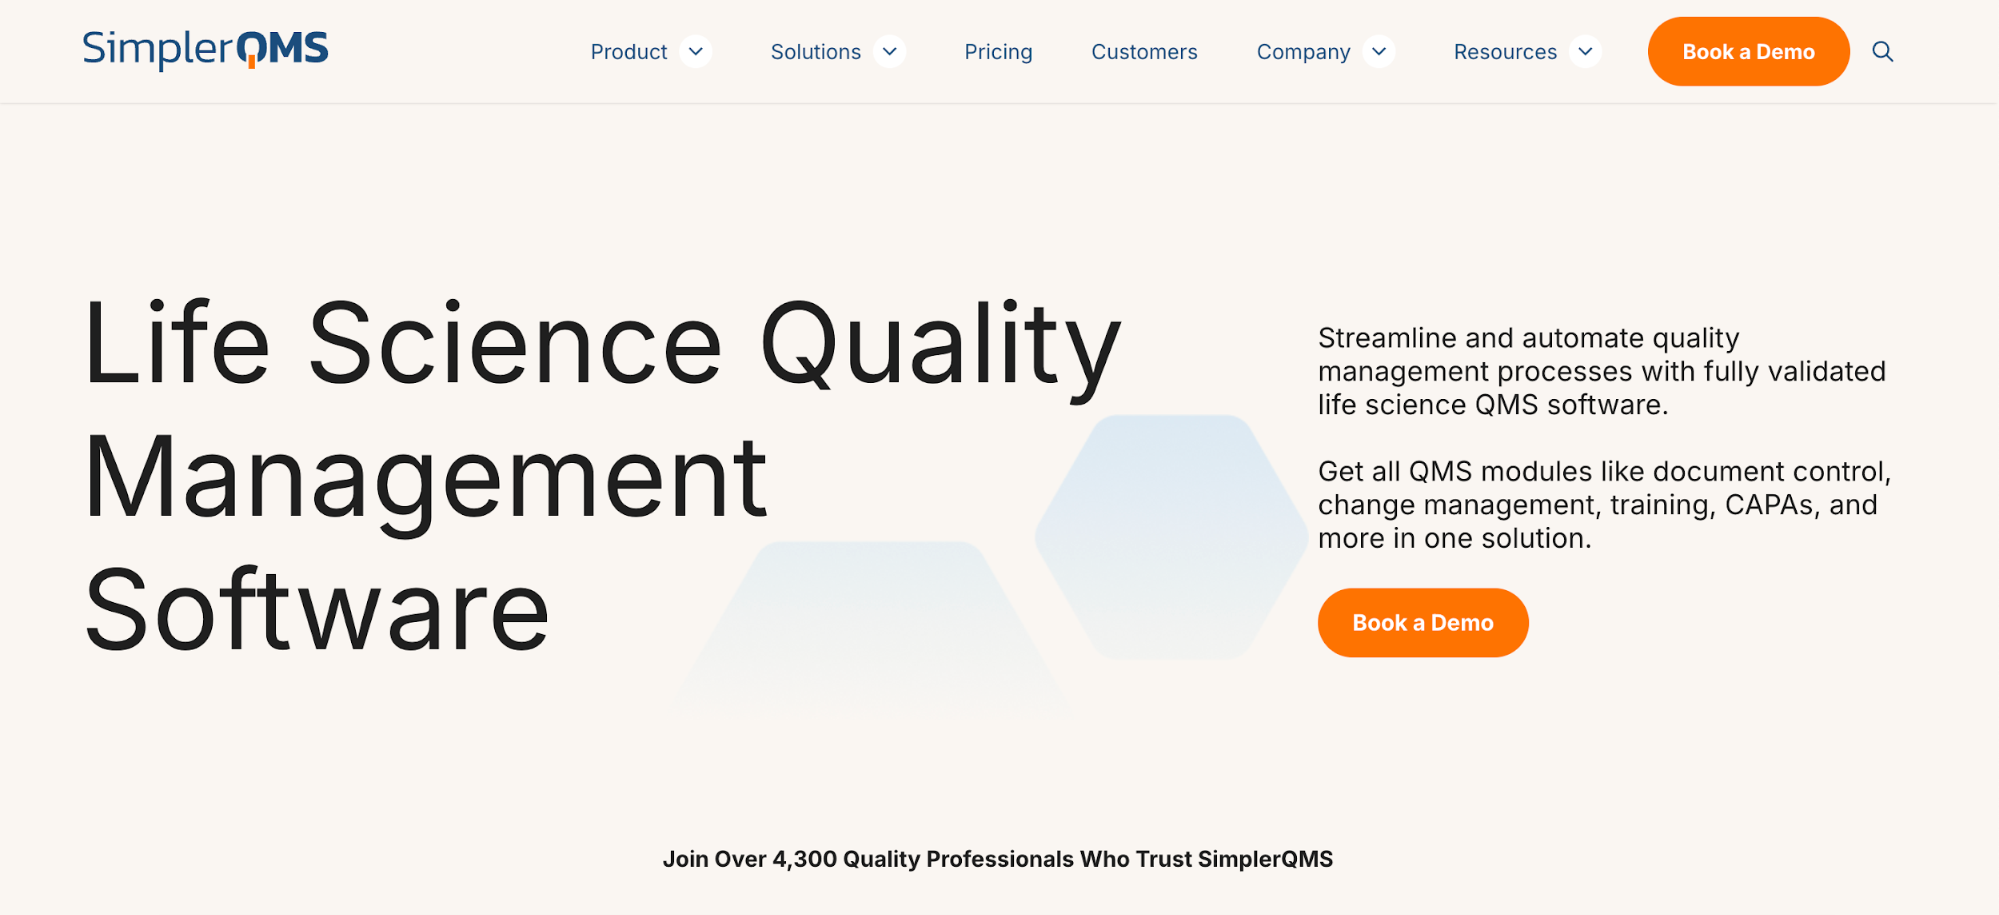Image resolution: width=1999 pixels, height=915 pixels.
Task: Click Resources in the top navigation
Action: (1504, 51)
